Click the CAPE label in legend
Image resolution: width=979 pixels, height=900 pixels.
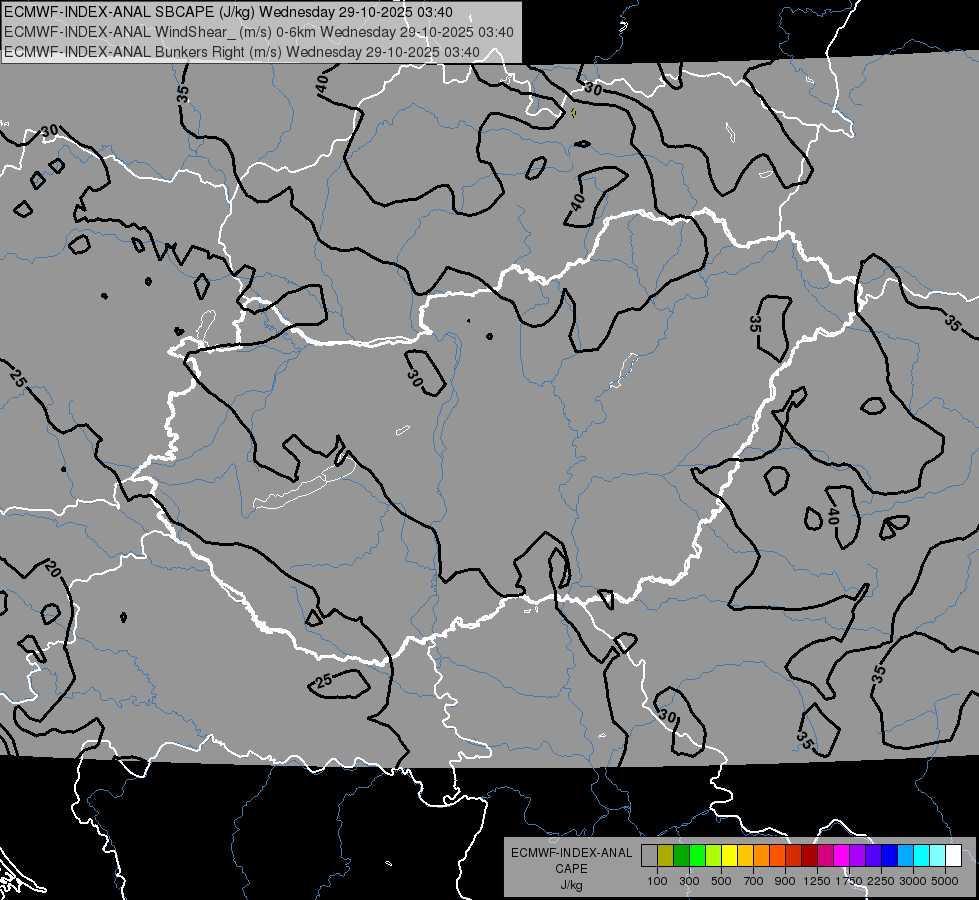coord(571,869)
